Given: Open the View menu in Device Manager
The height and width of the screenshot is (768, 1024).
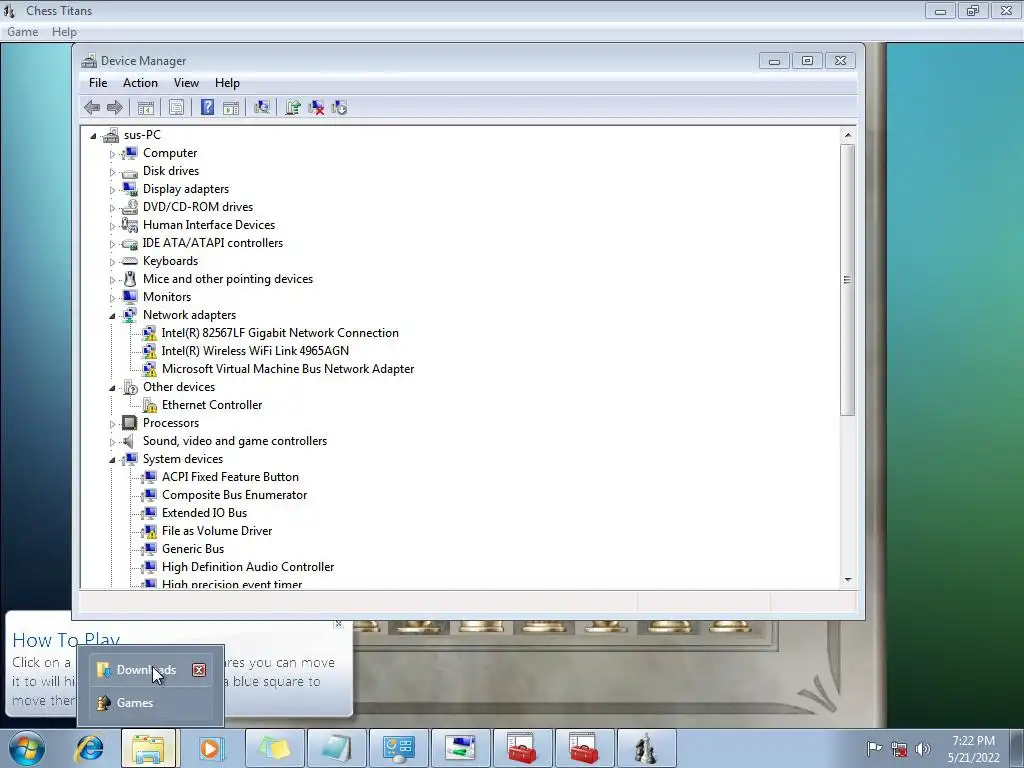Looking at the screenshot, I should [186, 83].
